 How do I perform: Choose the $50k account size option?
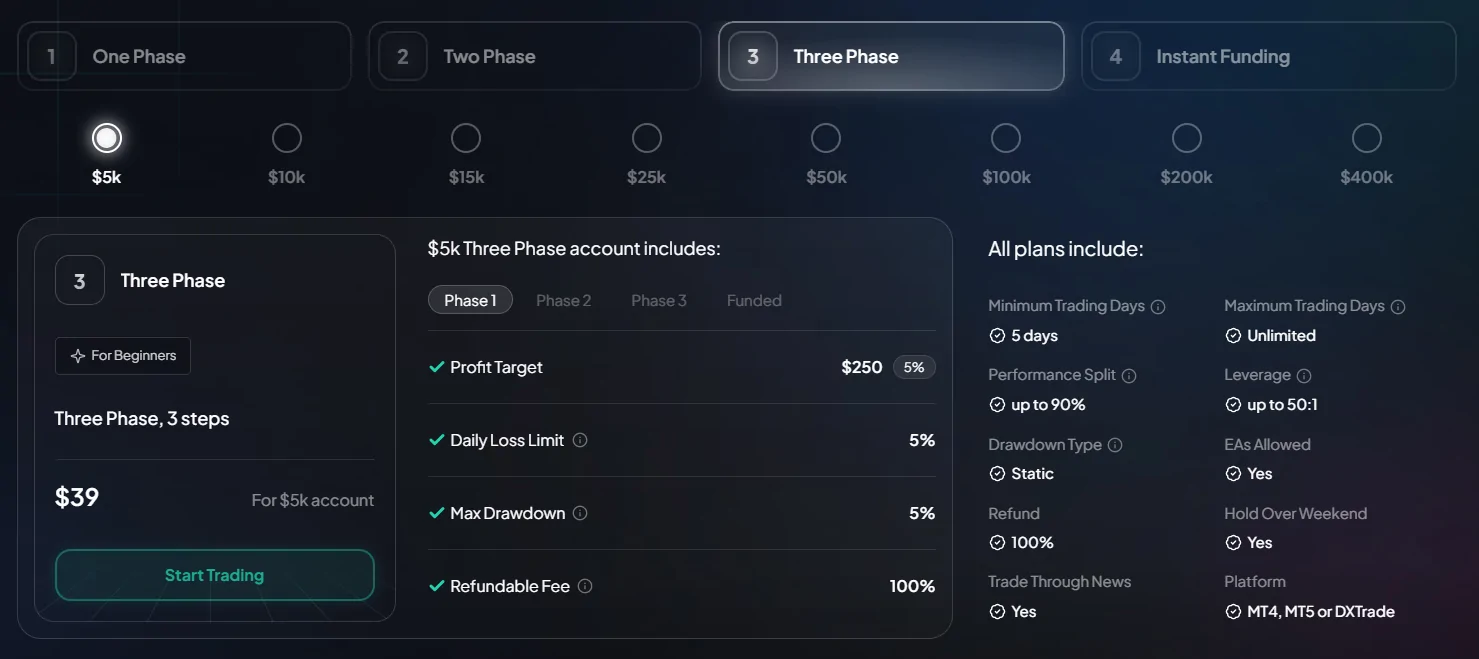[826, 138]
